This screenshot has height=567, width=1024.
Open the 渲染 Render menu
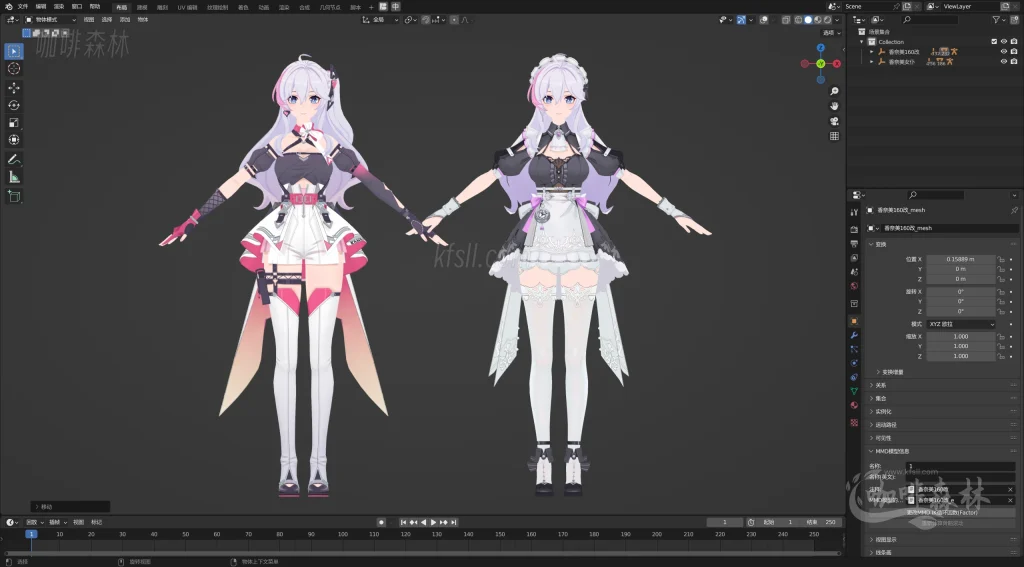(59, 7)
